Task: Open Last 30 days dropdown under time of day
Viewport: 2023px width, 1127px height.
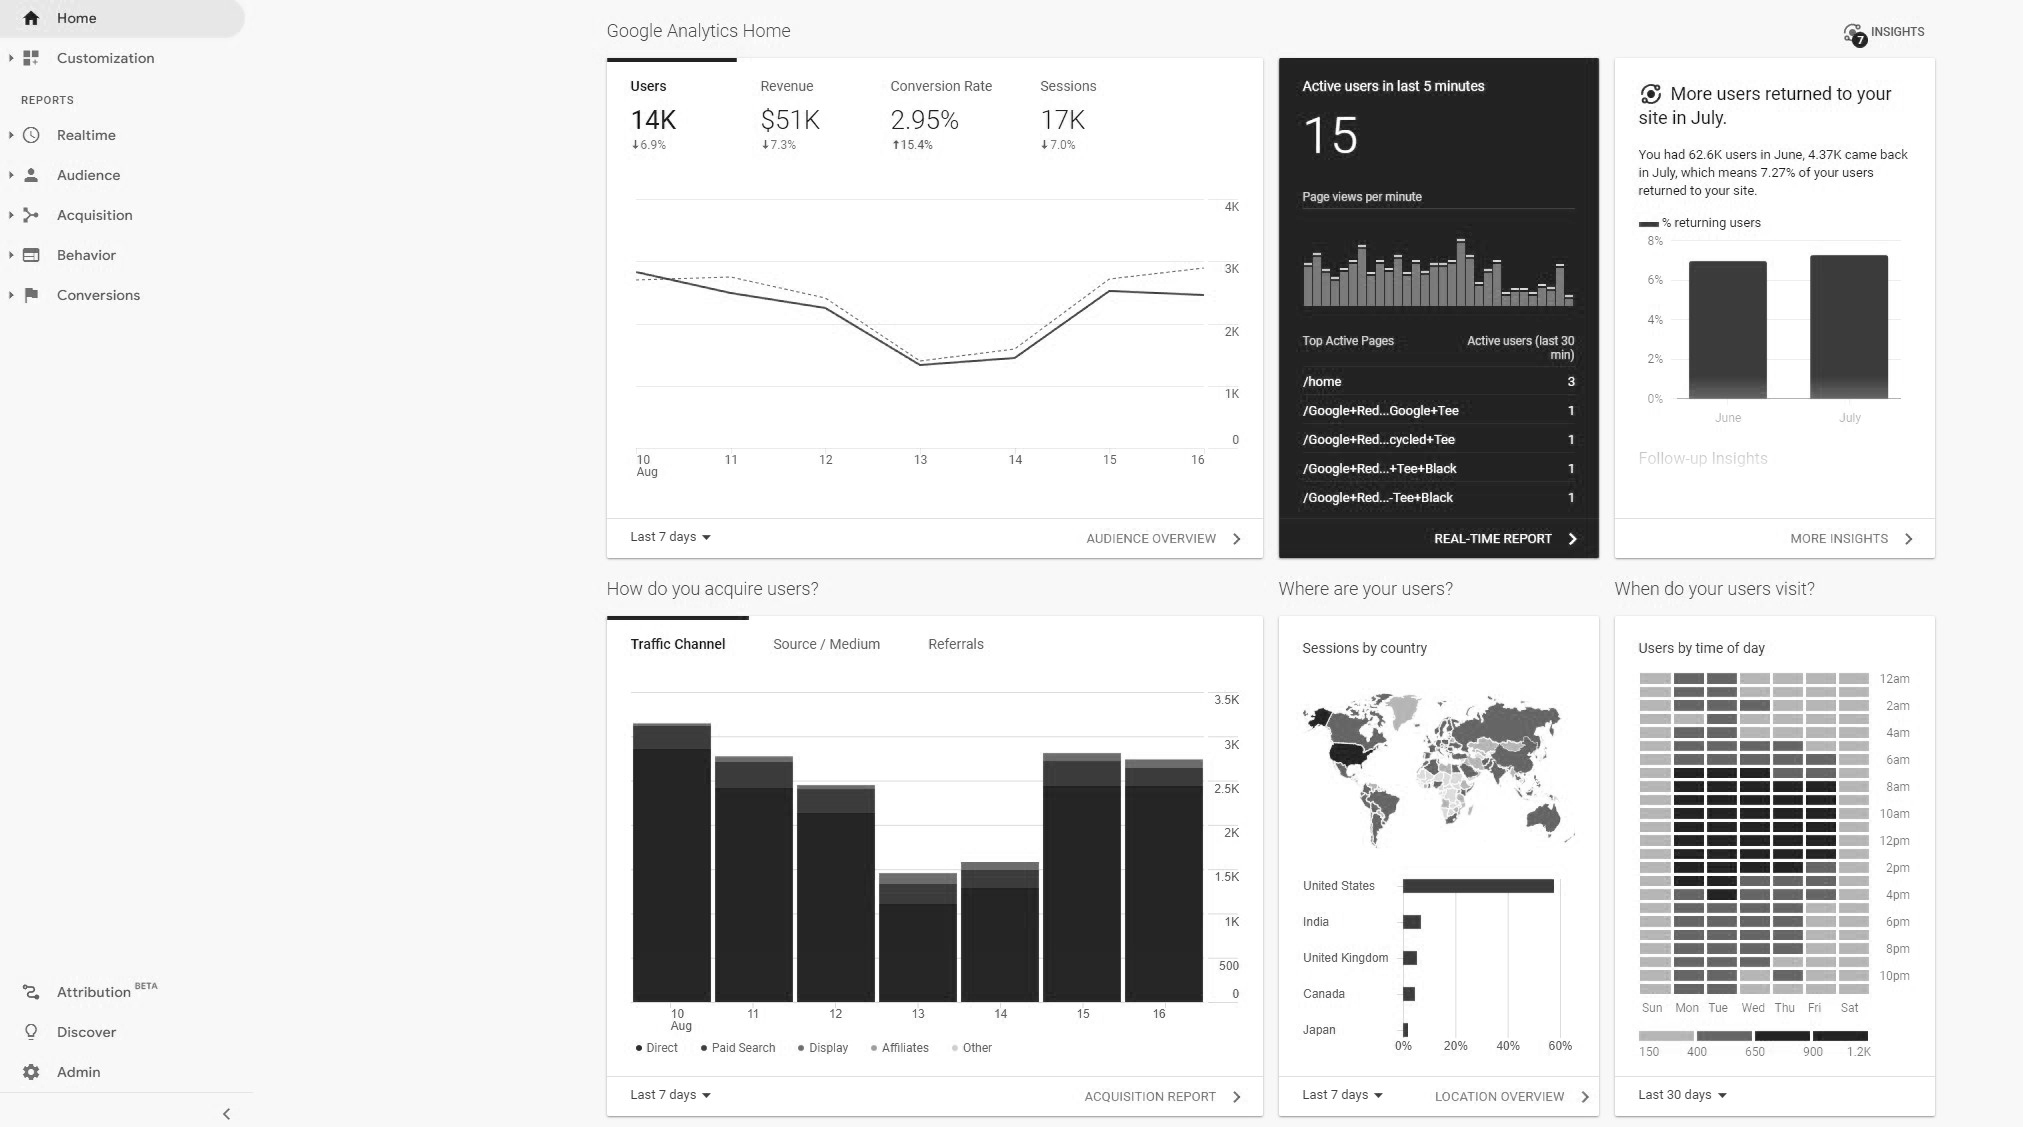Action: click(1682, 1095)
